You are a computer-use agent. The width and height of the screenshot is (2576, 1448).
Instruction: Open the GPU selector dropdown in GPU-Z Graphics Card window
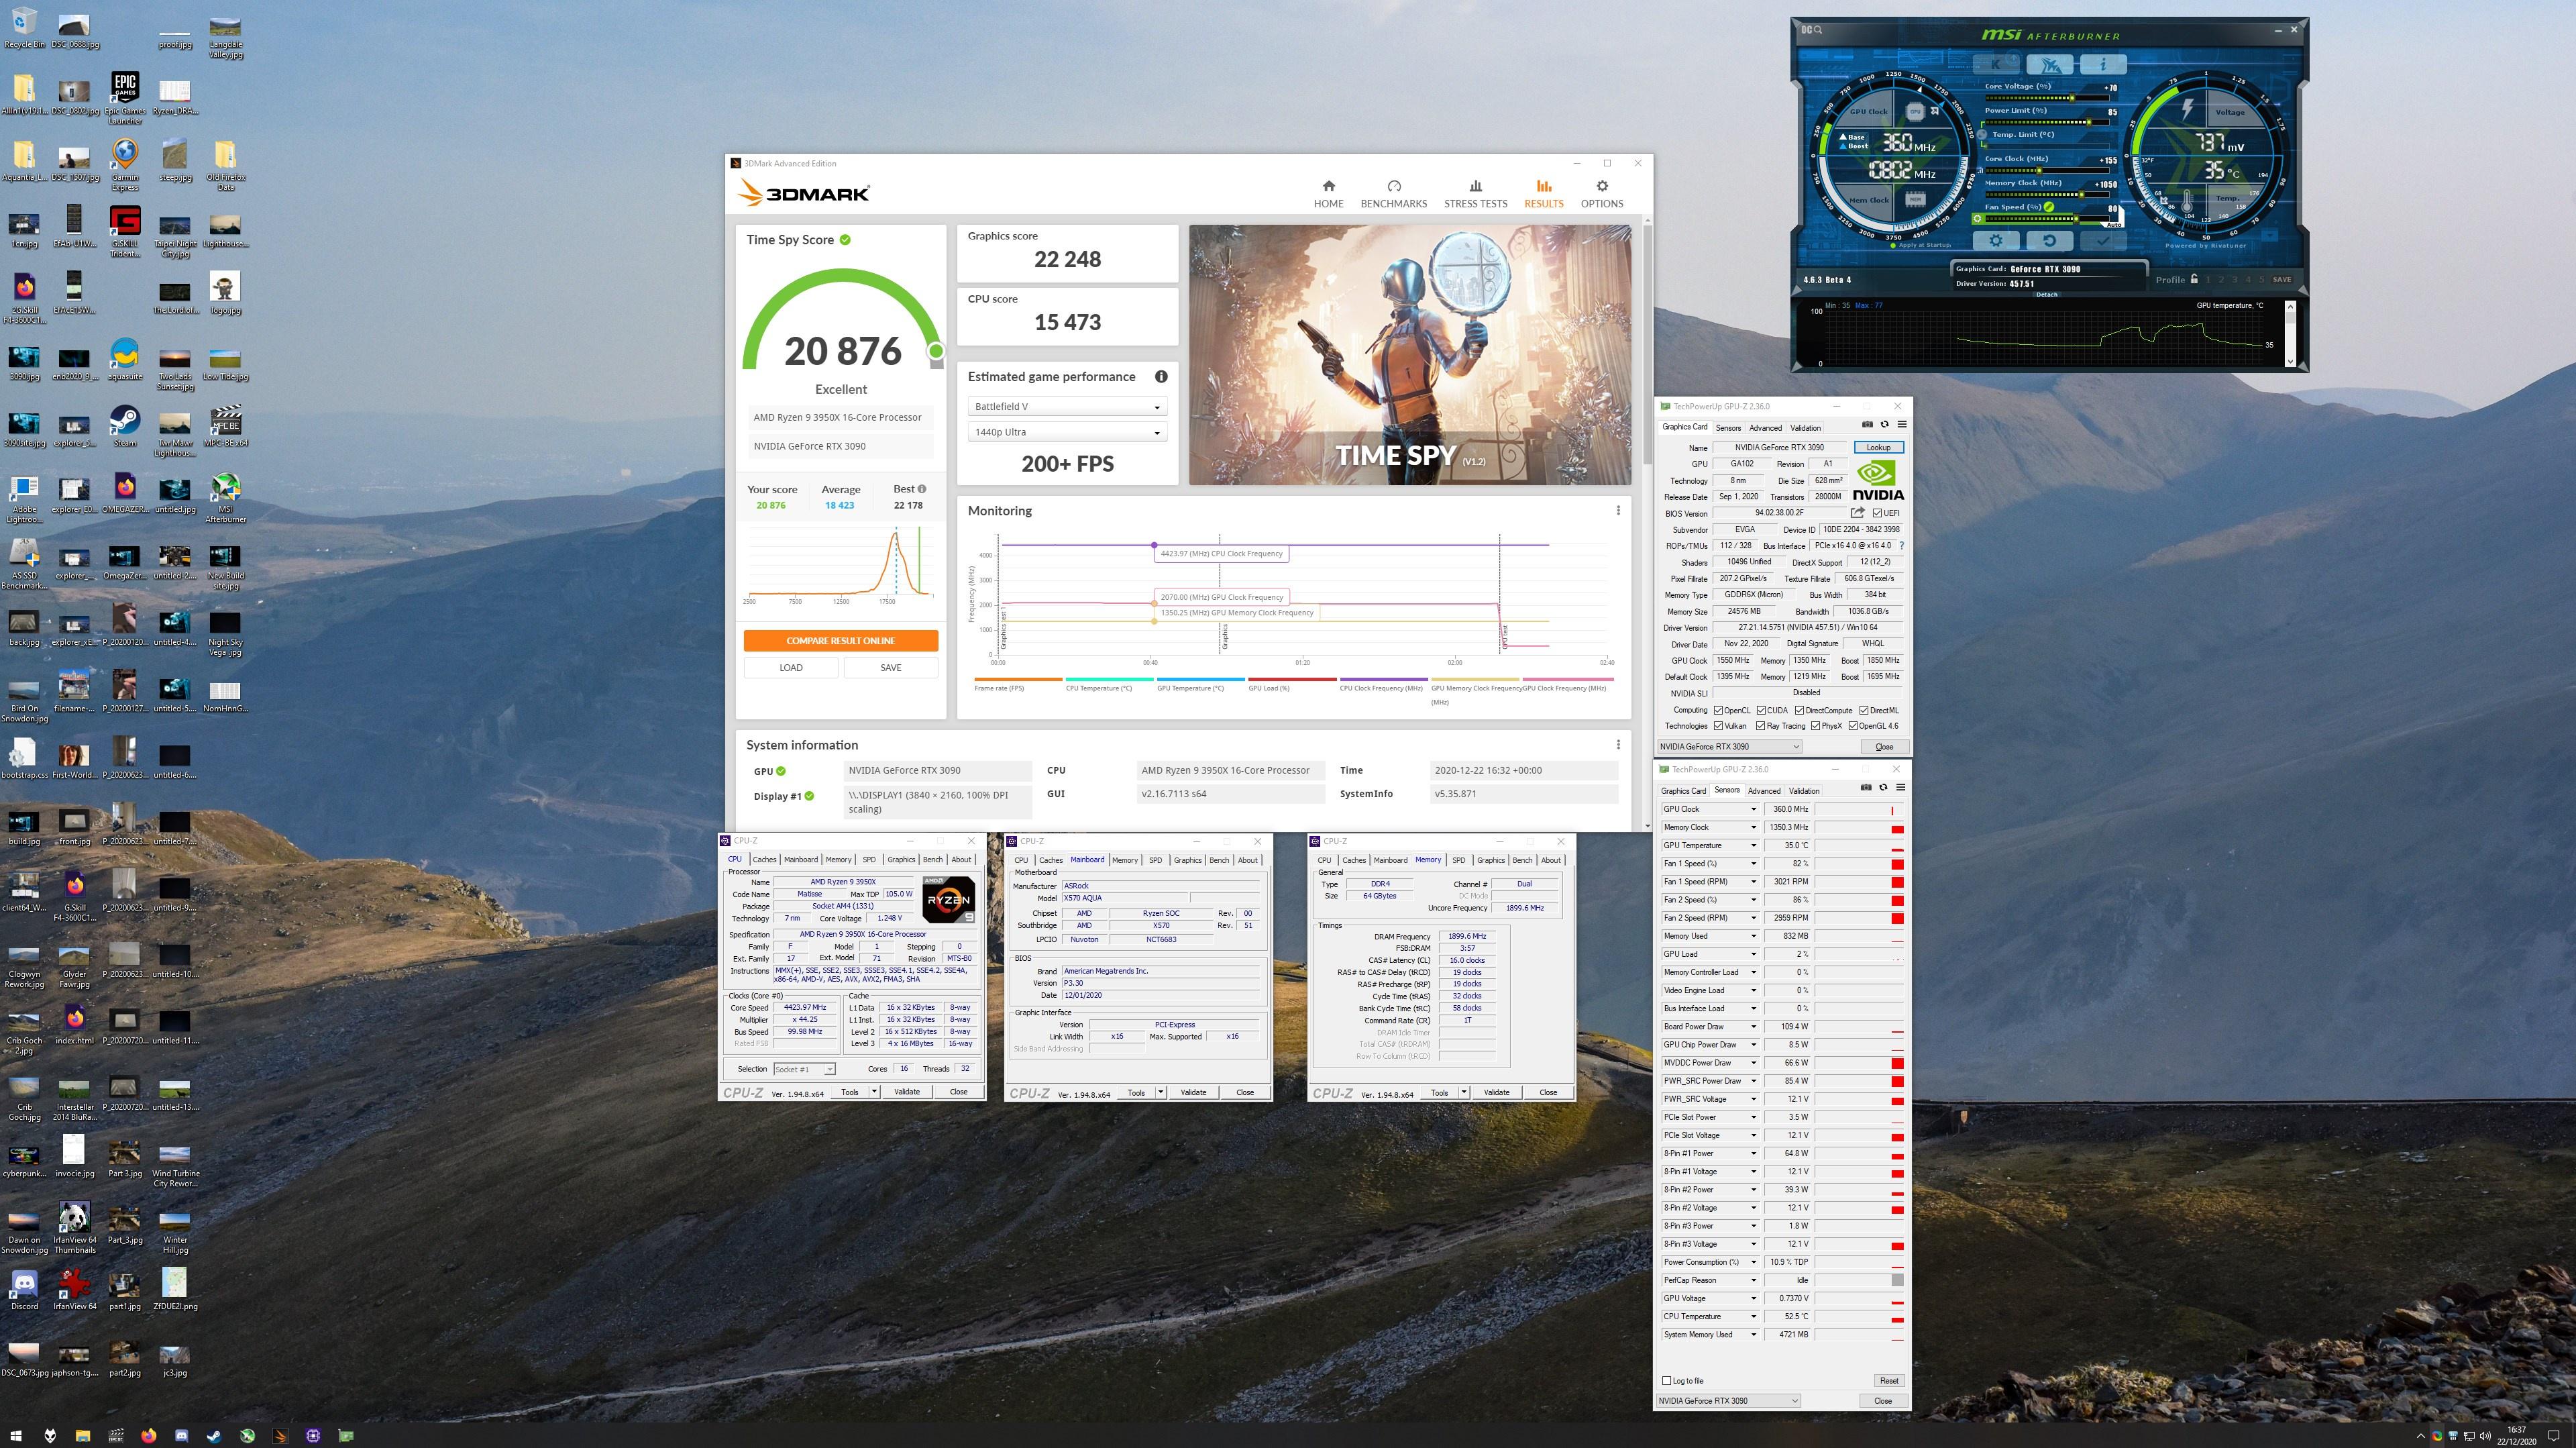coord(1729,746)
